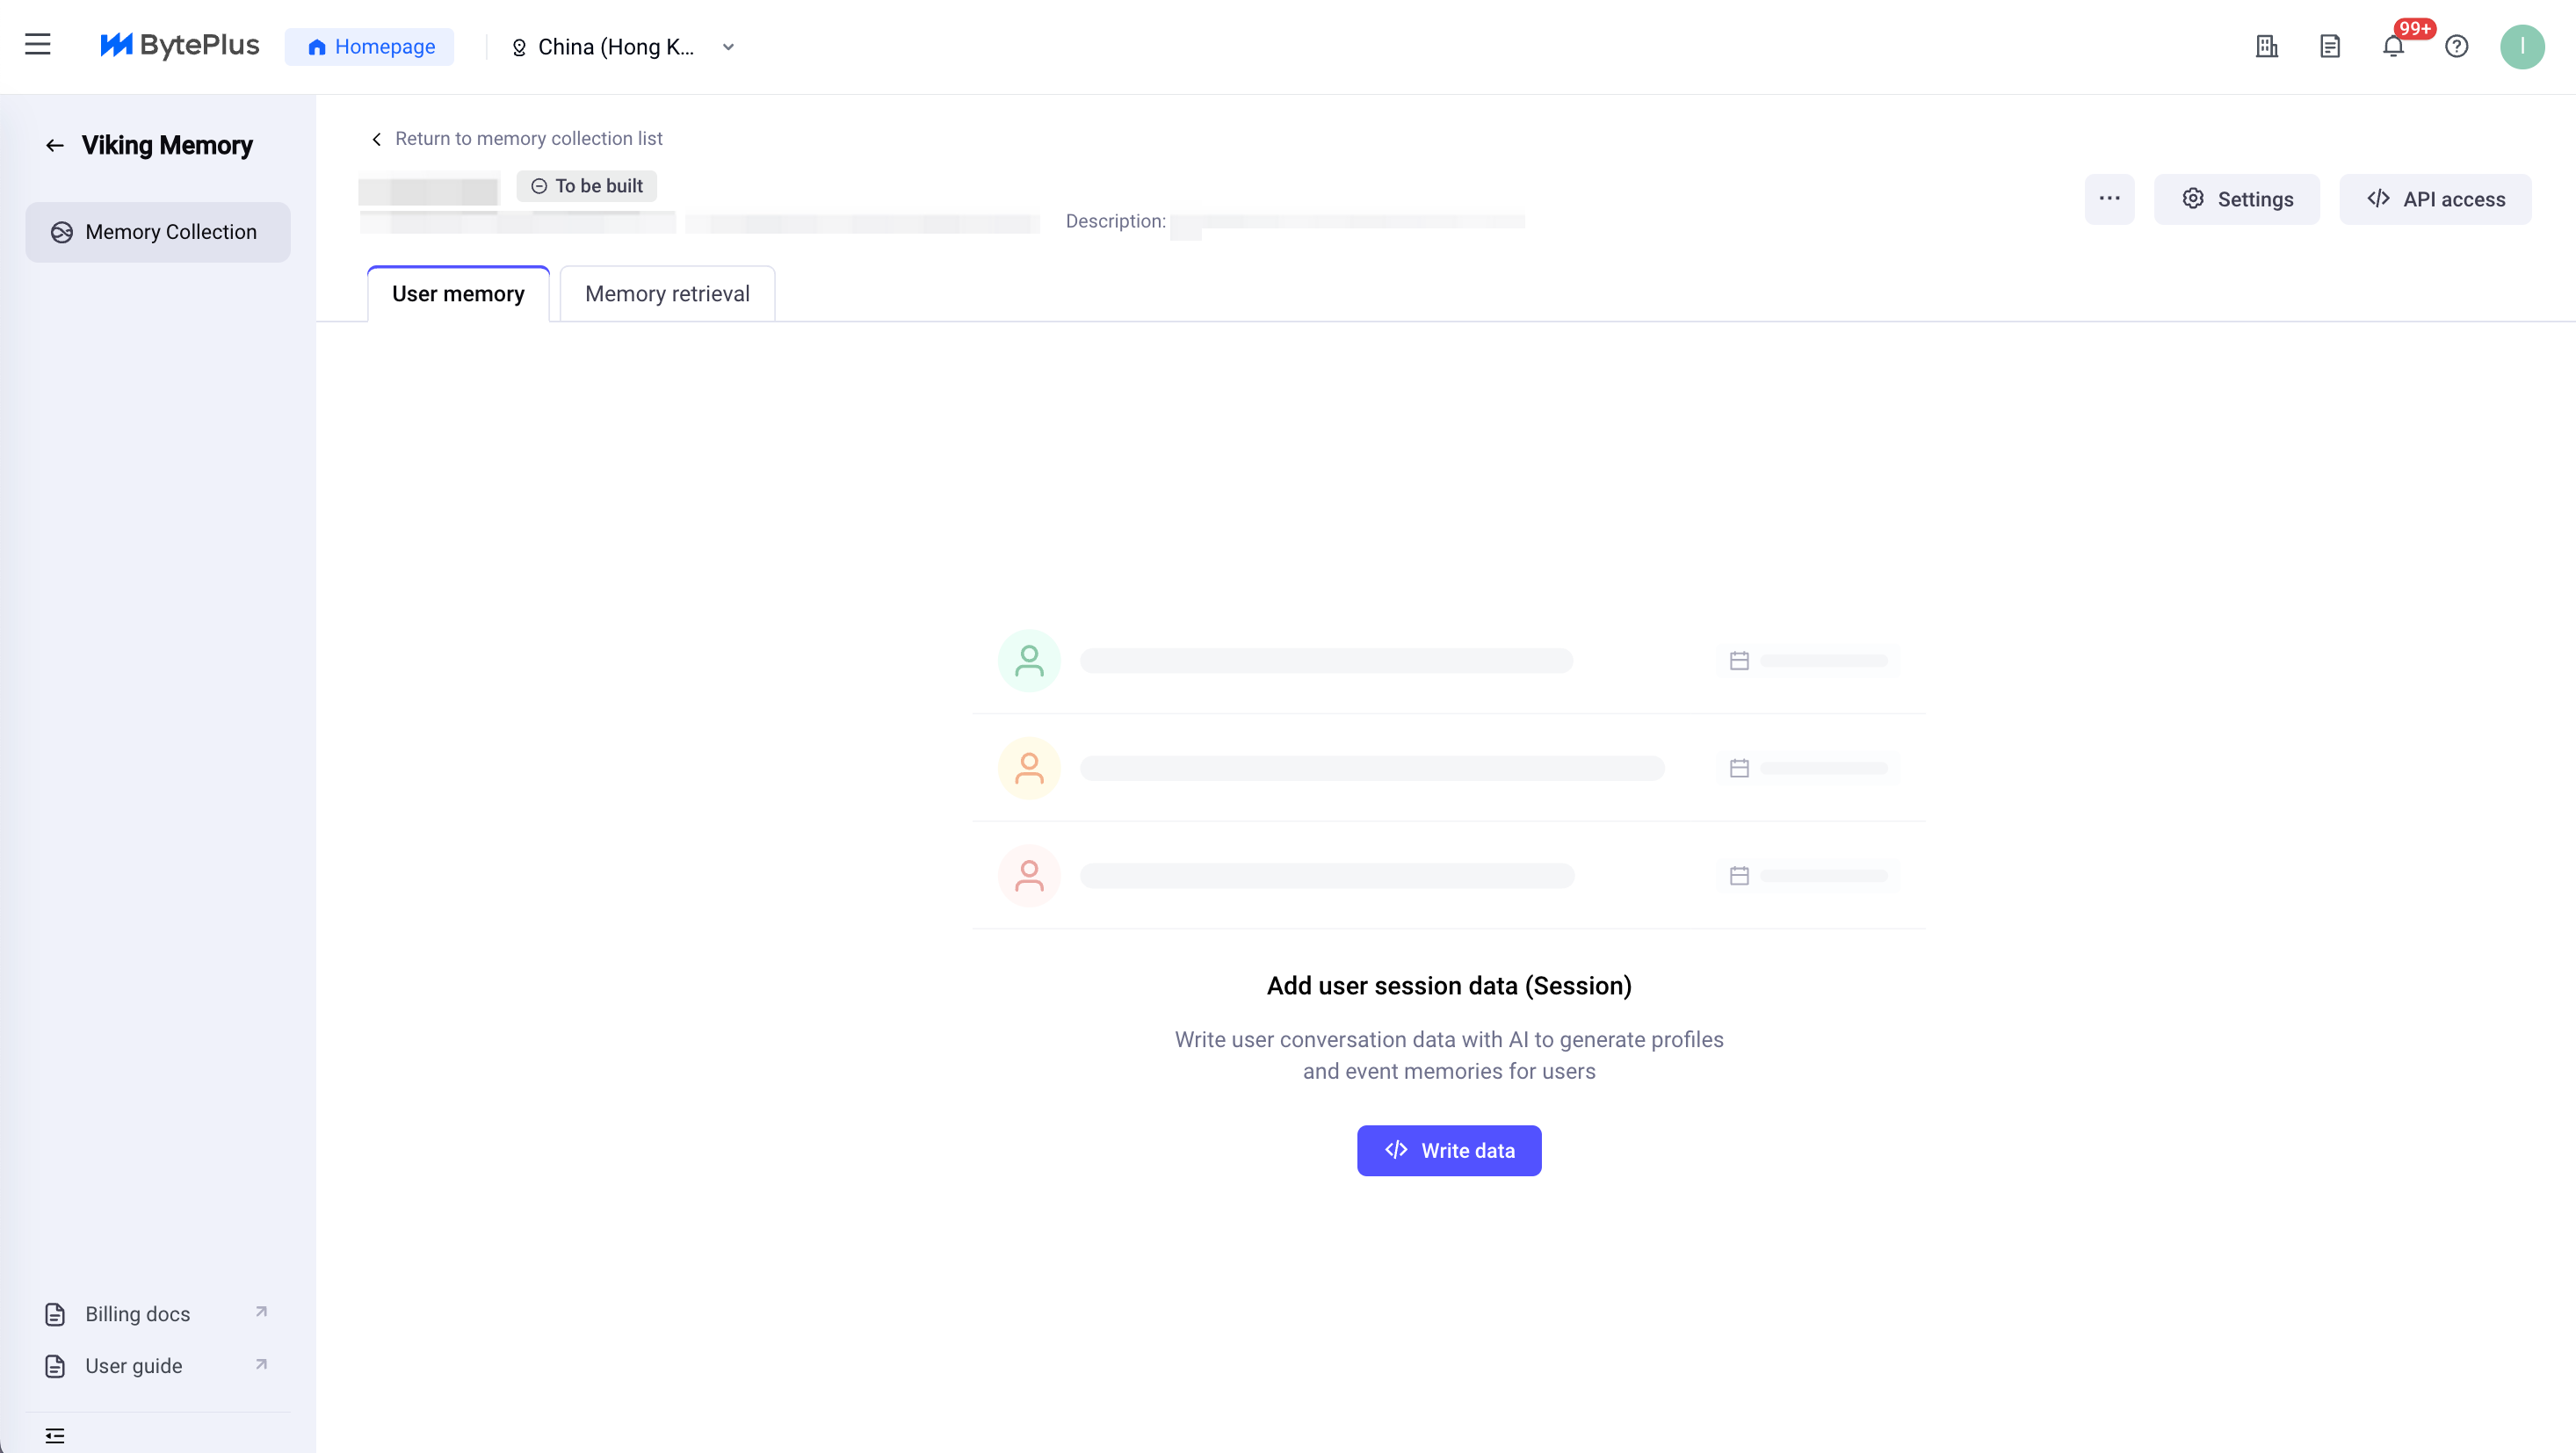Open the notifications bell icon
This screenshot has height=1453, width=2576.
[2393, 47]
